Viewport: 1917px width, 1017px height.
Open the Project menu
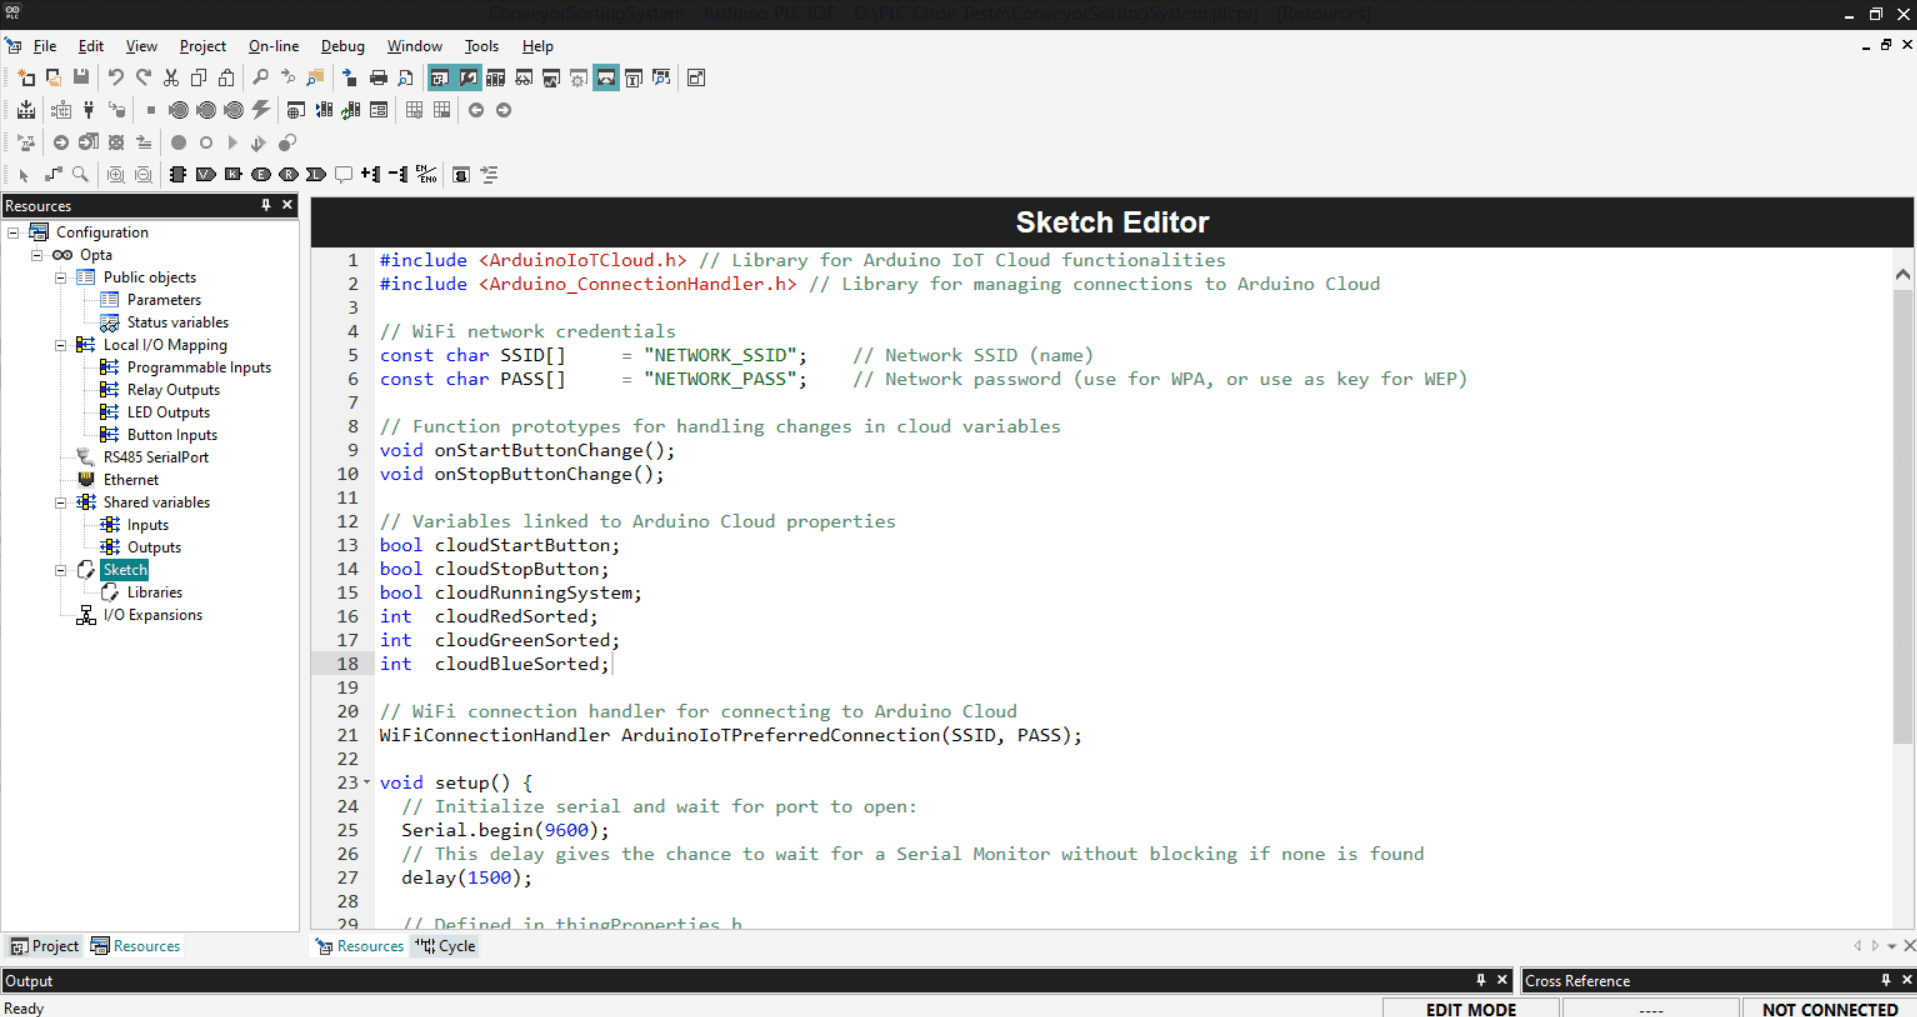click(x=202, y=46)
